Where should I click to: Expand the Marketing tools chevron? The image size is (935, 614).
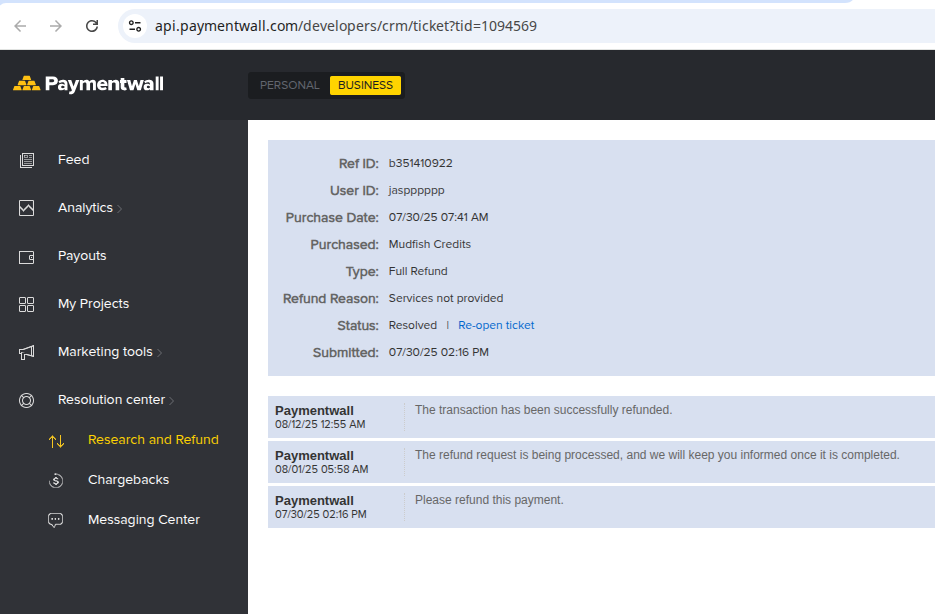tap(160, 353)
